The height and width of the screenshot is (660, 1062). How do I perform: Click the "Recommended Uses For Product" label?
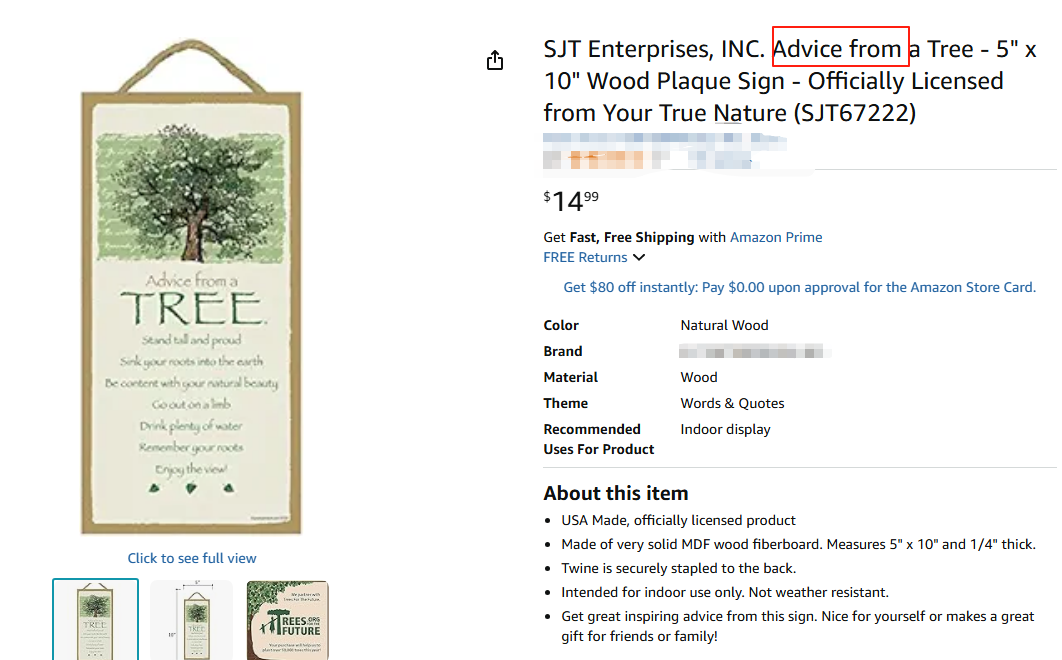click(598, 439)
